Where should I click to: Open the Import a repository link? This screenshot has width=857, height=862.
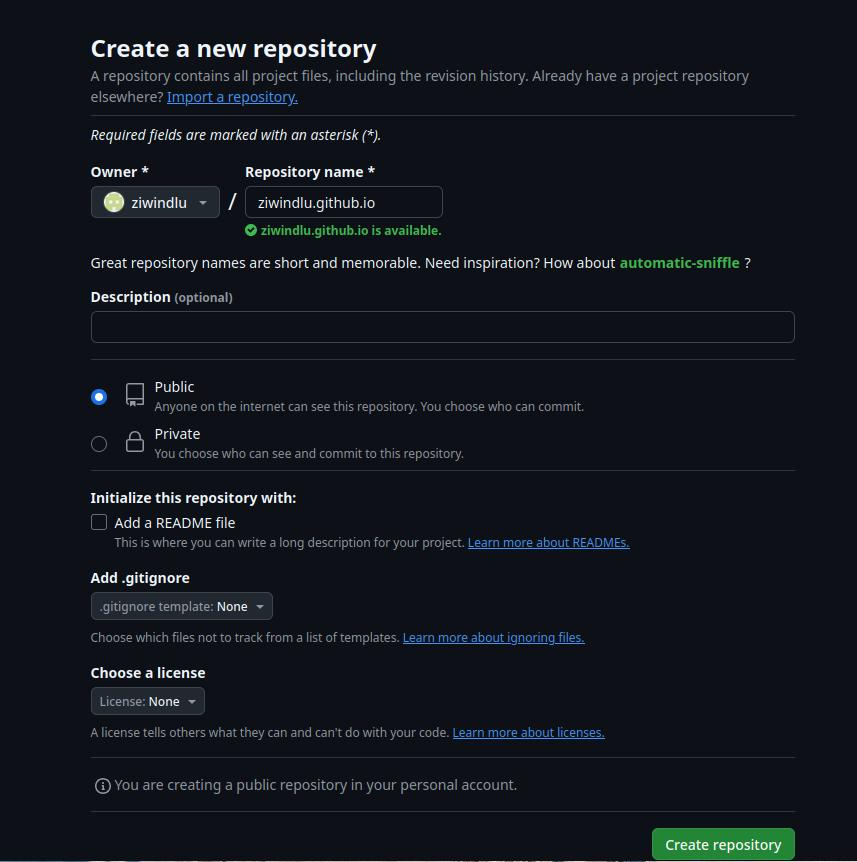[232, 97]
